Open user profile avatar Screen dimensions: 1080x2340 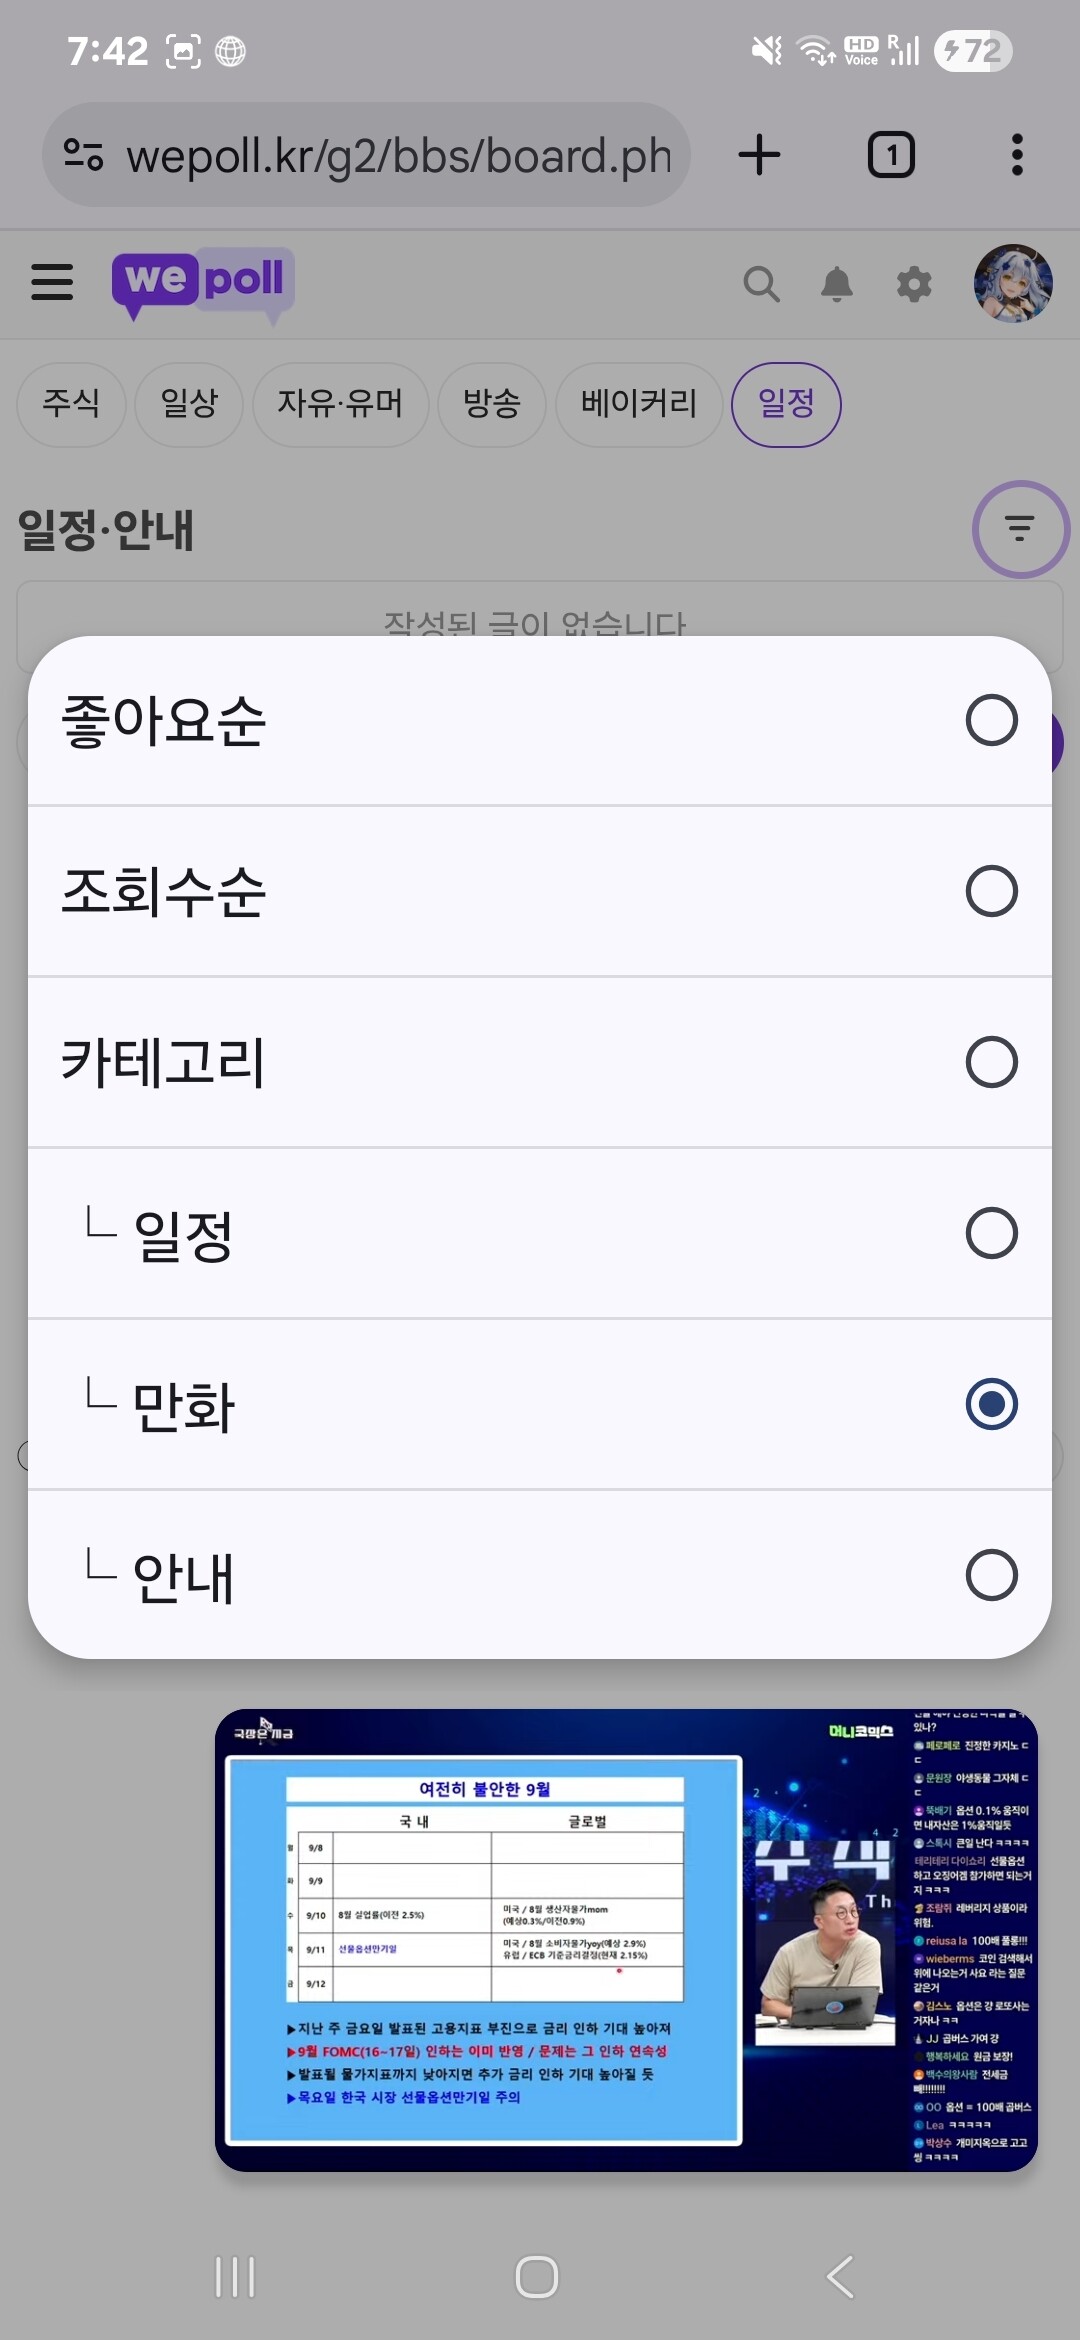(1013, 283)
